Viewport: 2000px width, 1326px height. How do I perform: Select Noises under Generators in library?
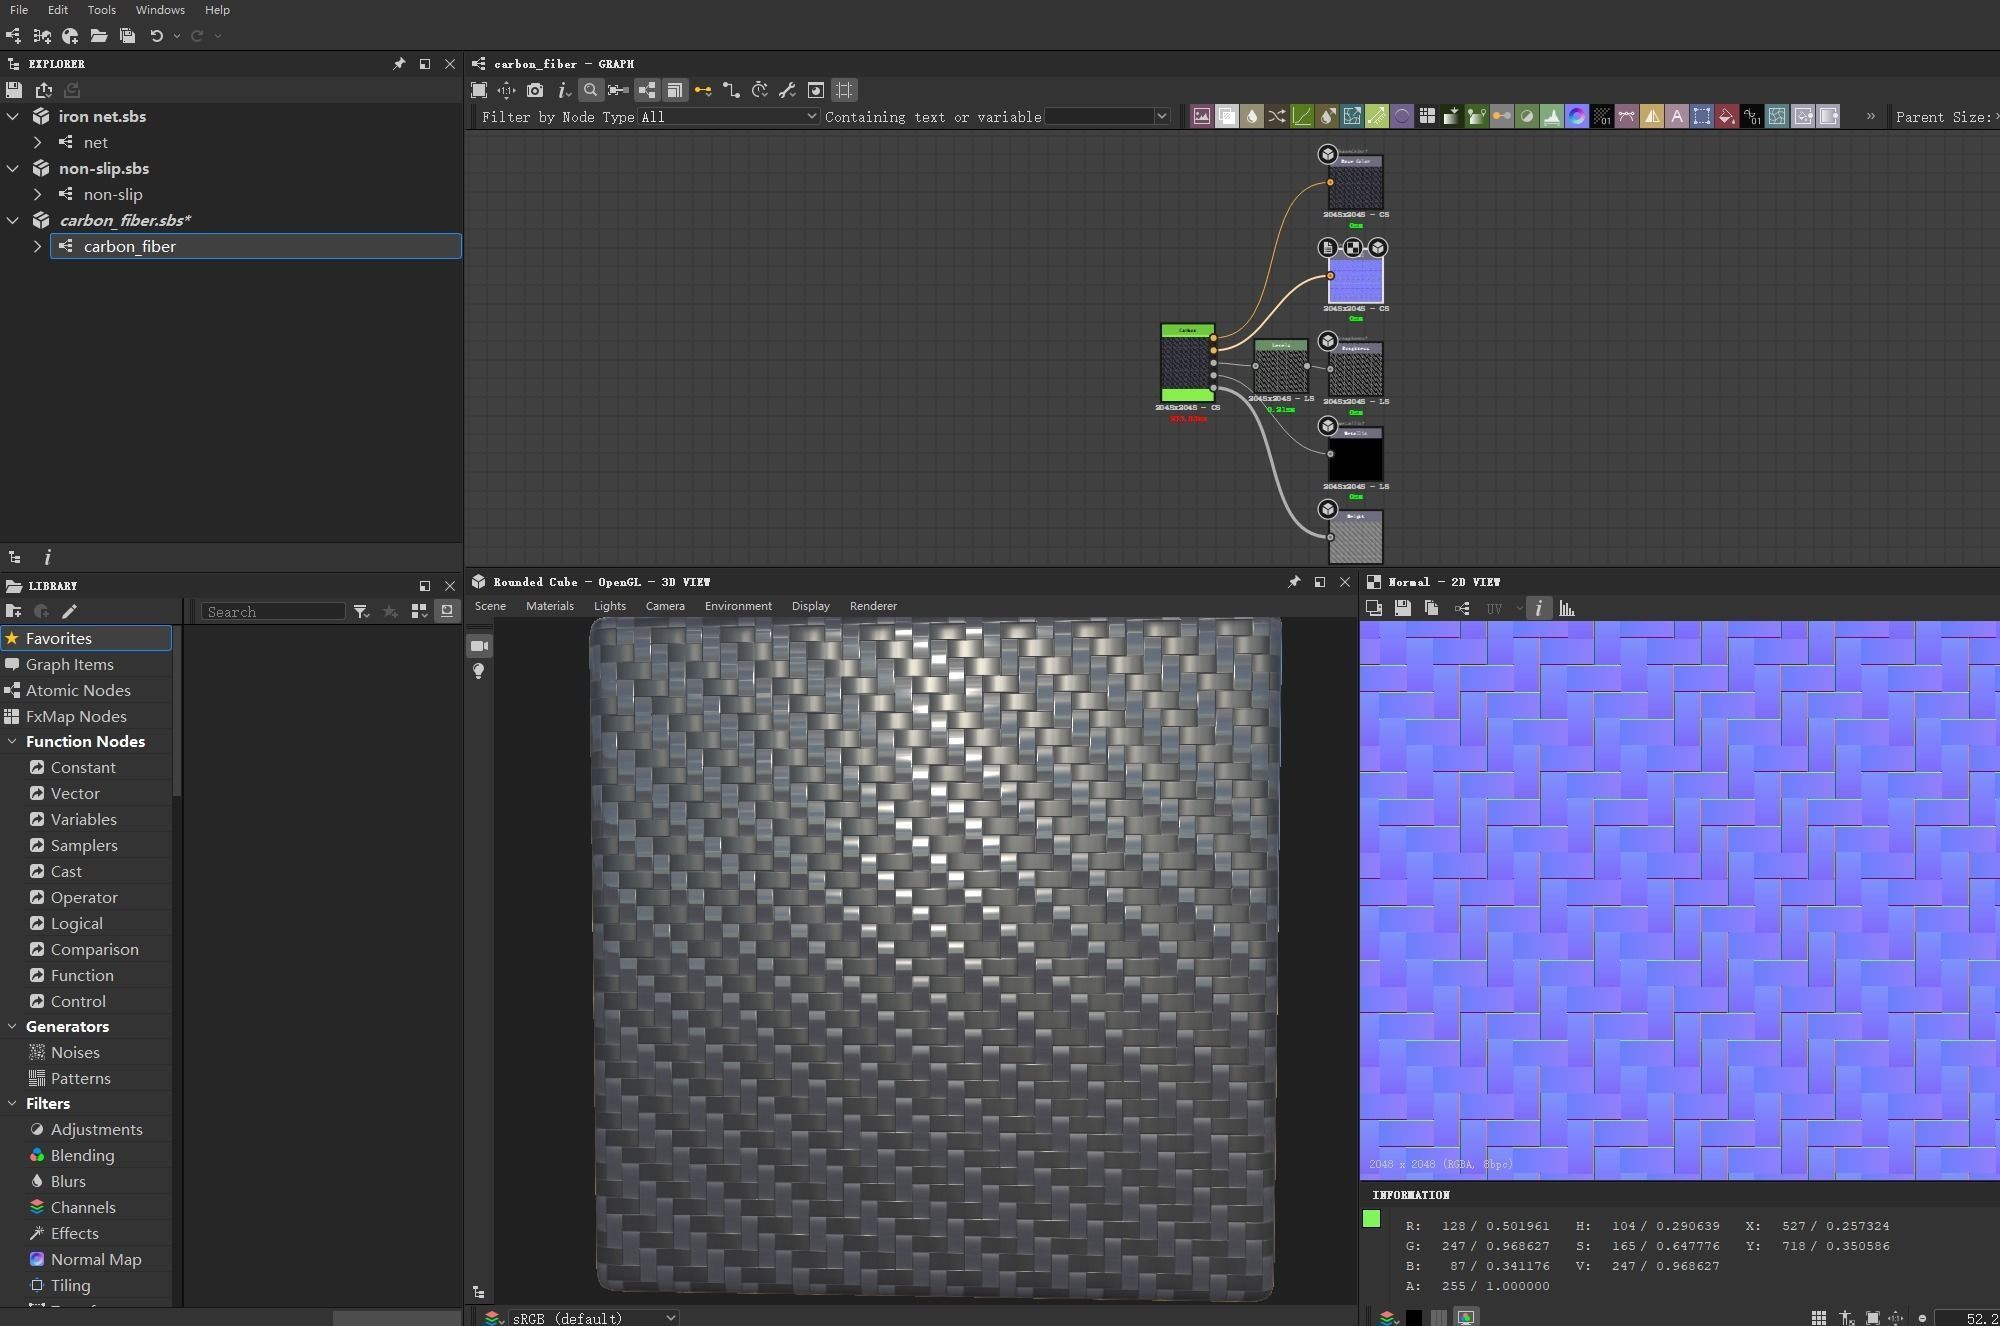(x=75, y=1052)
